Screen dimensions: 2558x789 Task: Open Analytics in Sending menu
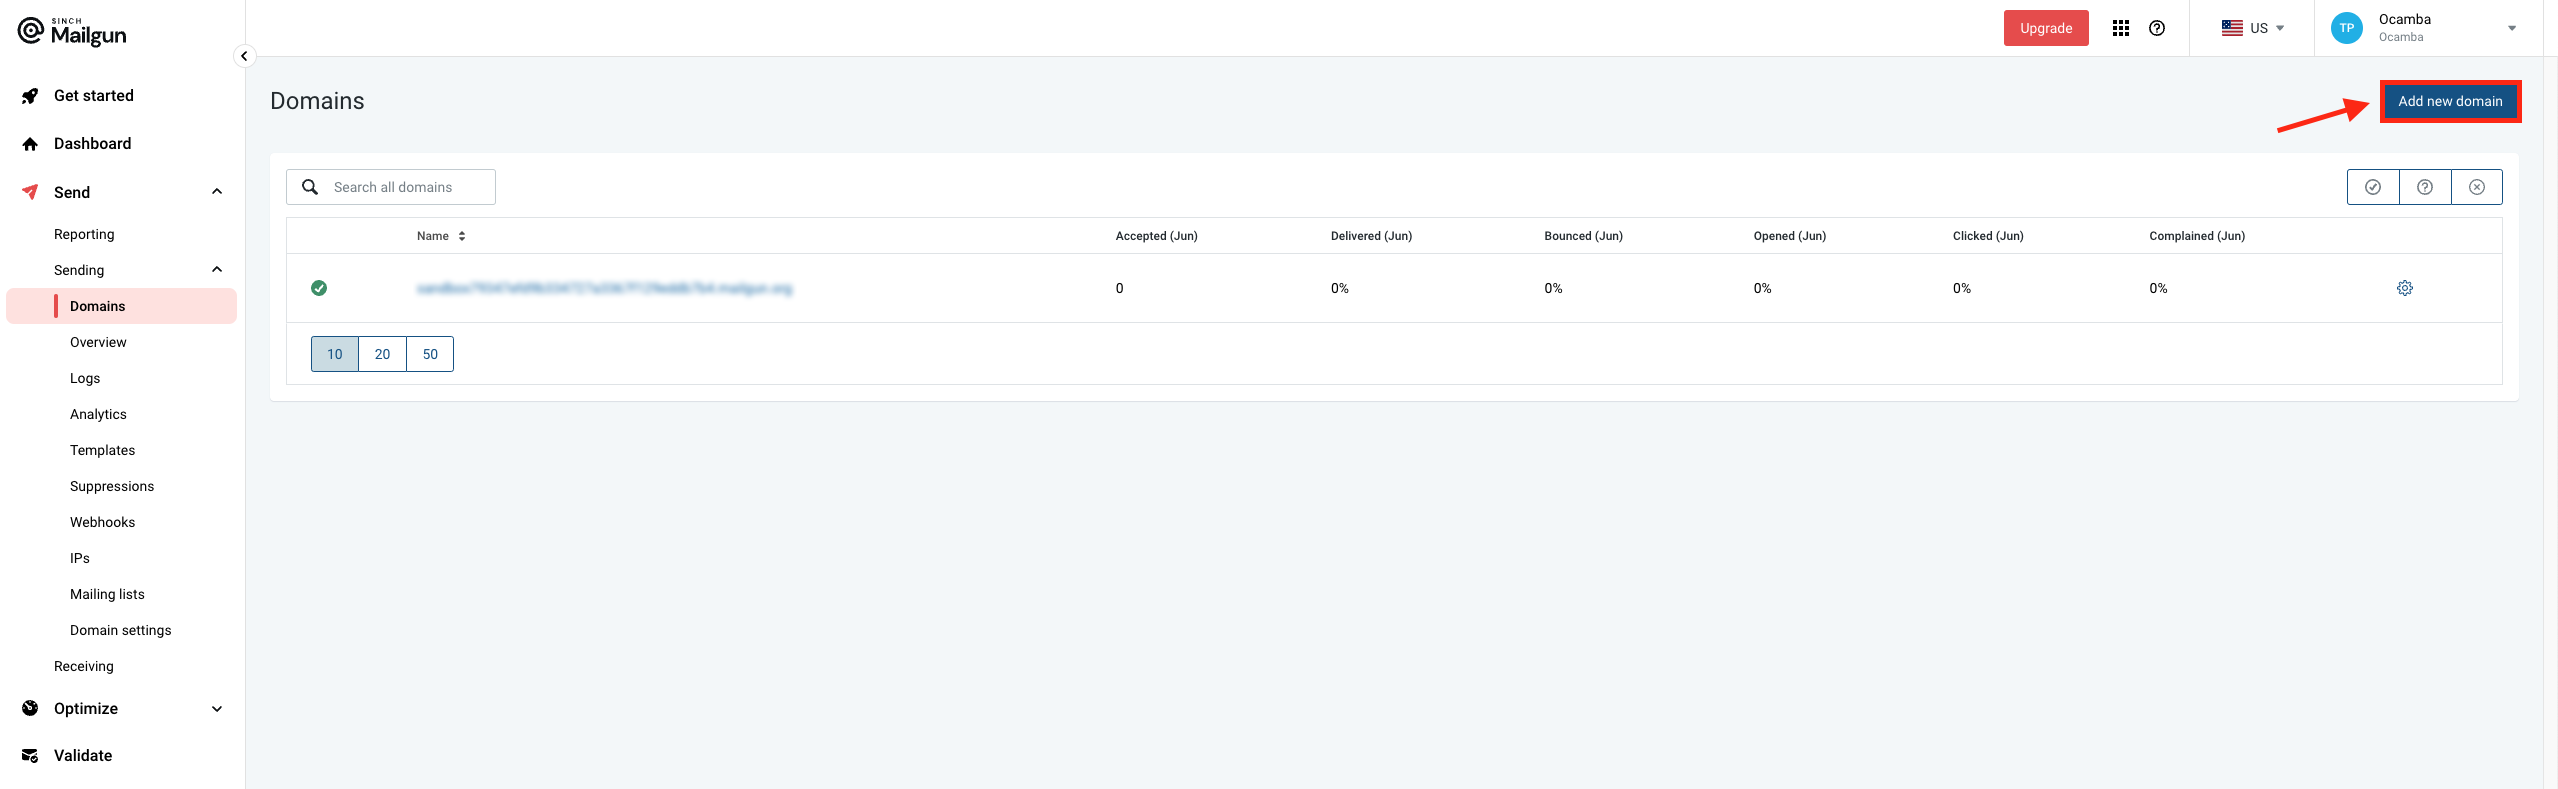click(98, 414)
